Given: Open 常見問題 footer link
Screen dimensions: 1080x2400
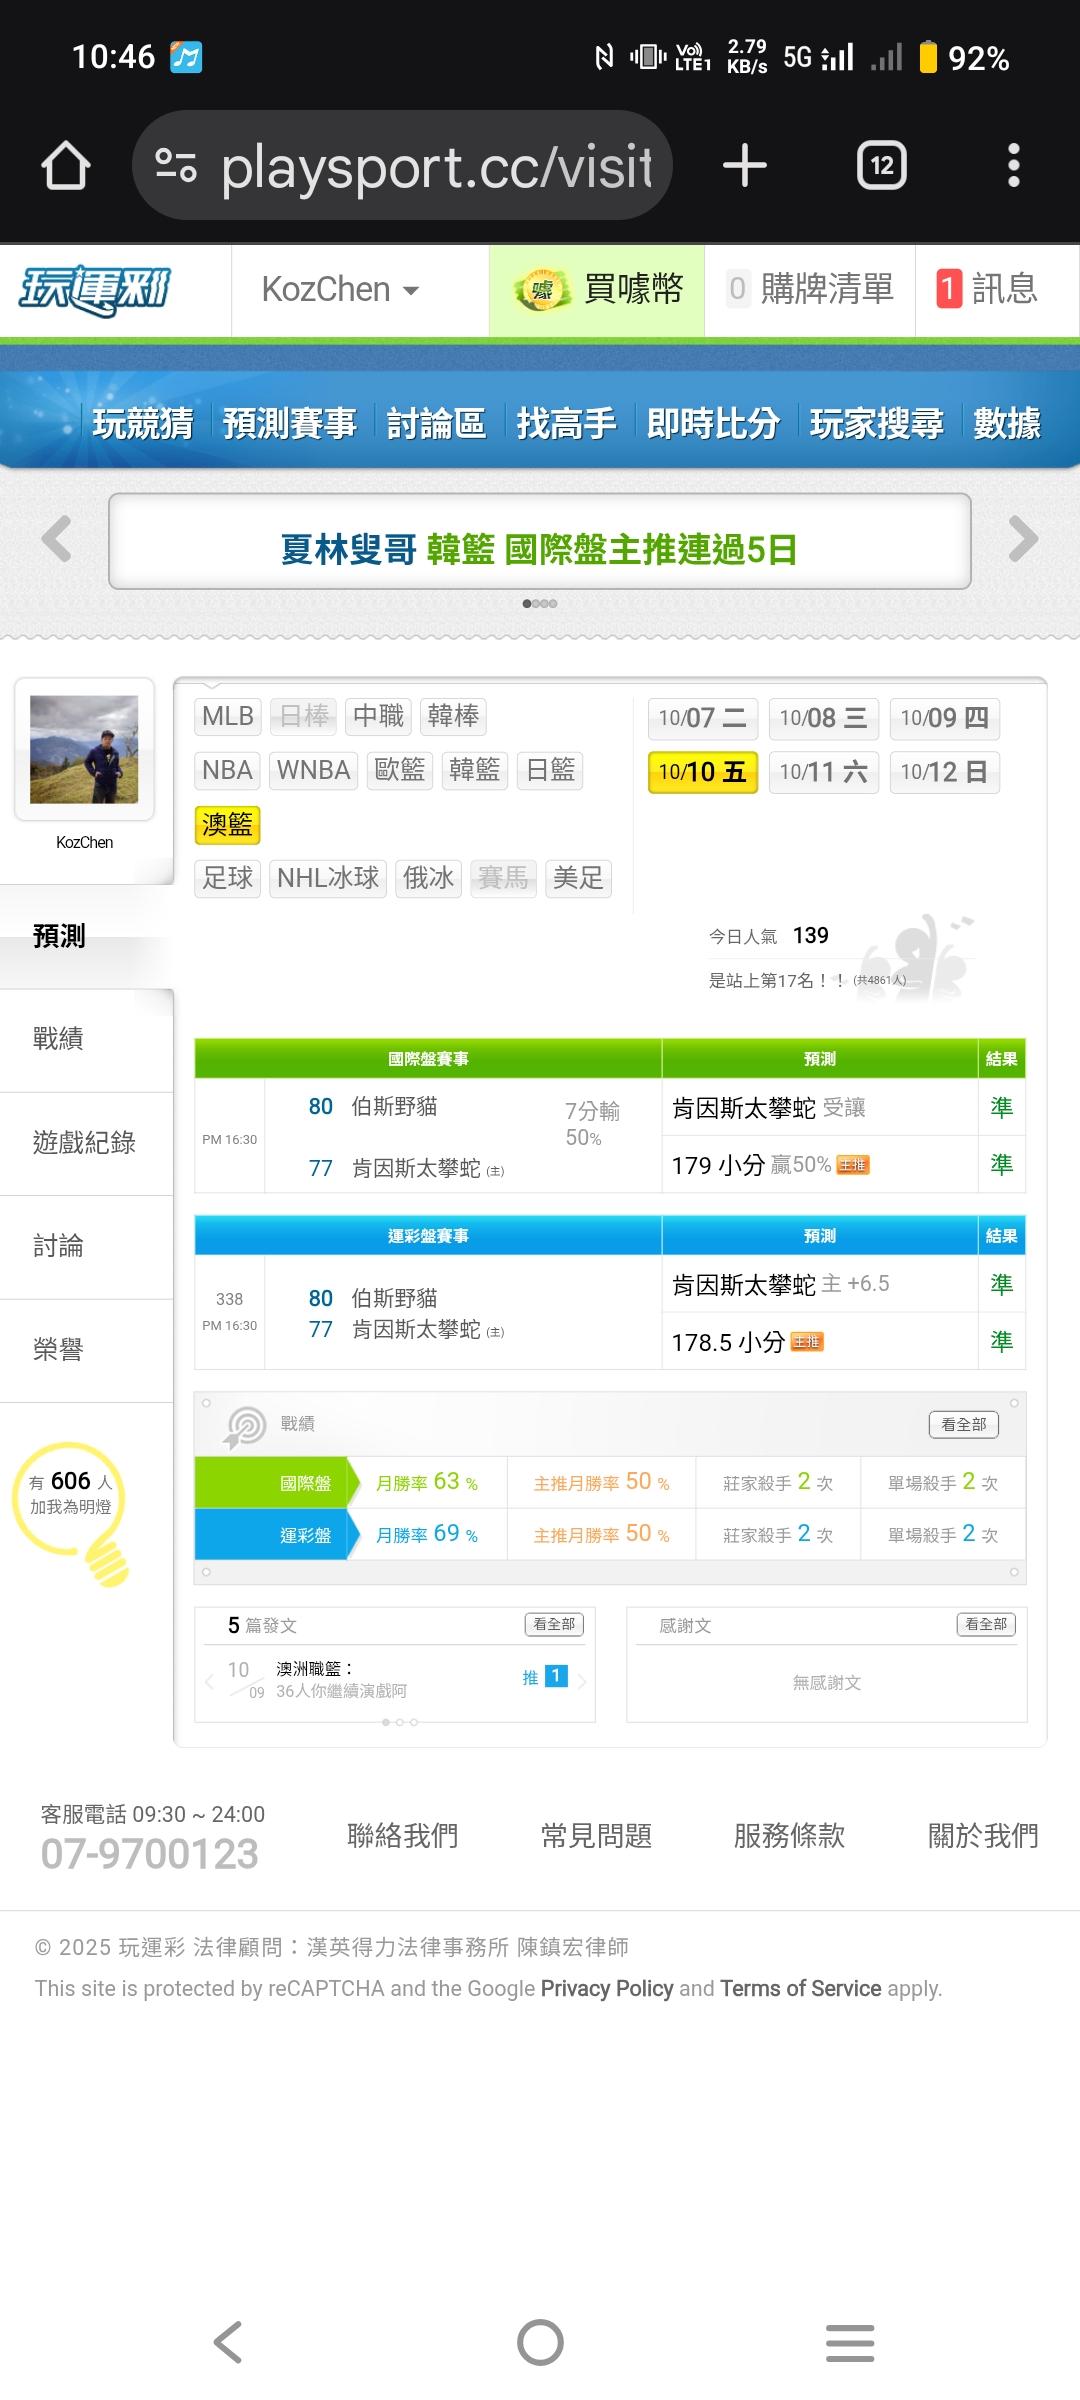Looking at the screenshot, I should coord(597,1836).
